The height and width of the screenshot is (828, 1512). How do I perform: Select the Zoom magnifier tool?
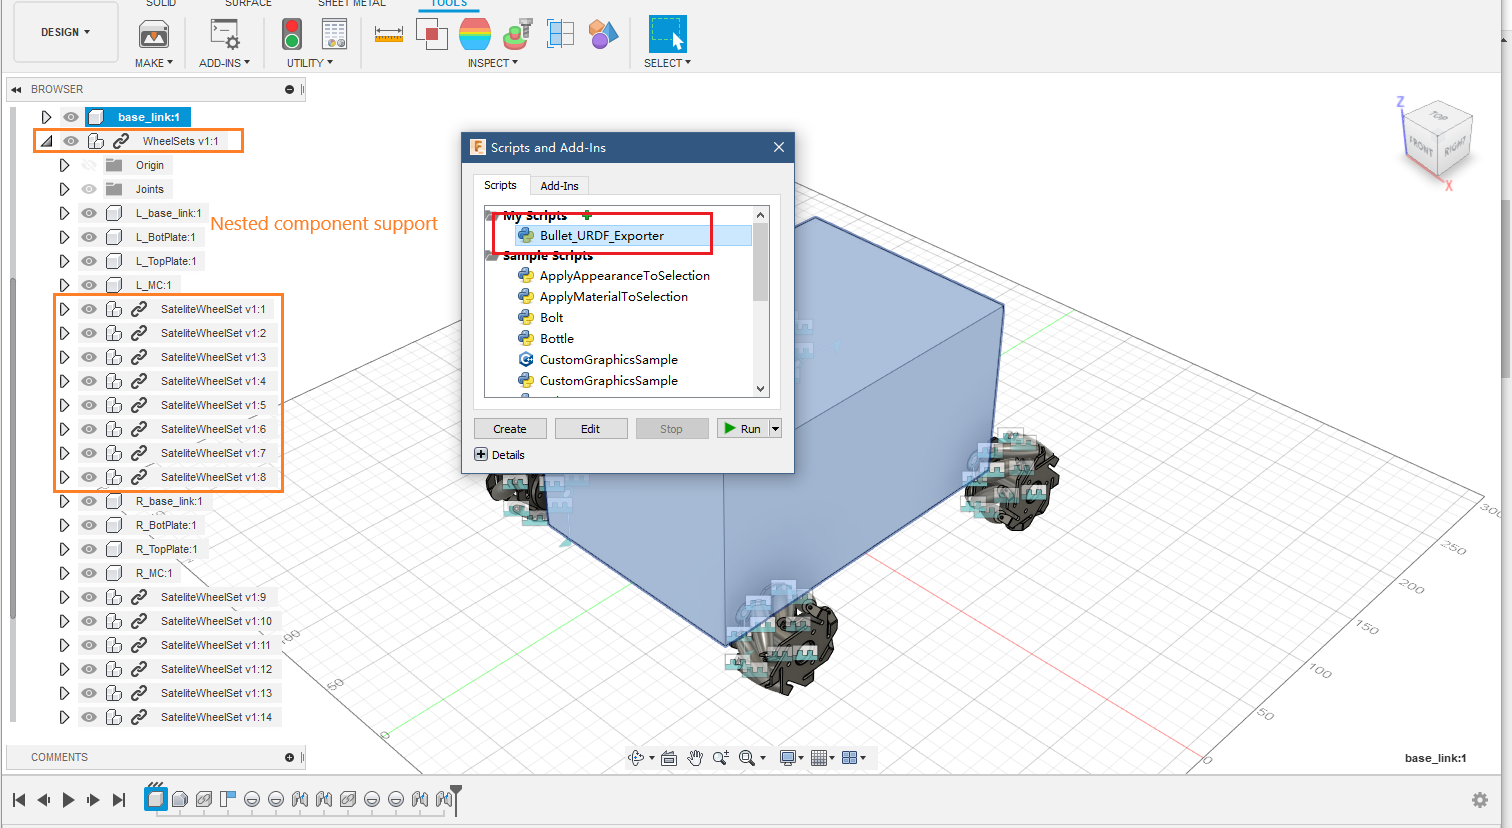[721, 758]
